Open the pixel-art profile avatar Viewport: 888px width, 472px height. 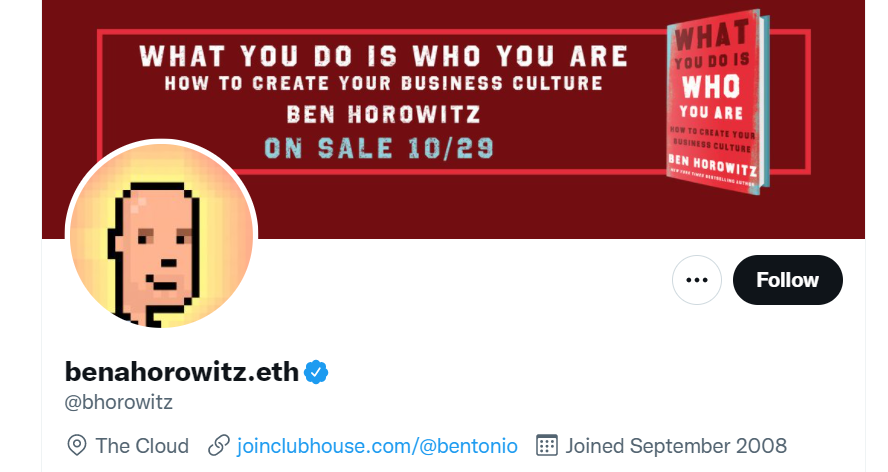pyautogui.click(x=161, y=236)
